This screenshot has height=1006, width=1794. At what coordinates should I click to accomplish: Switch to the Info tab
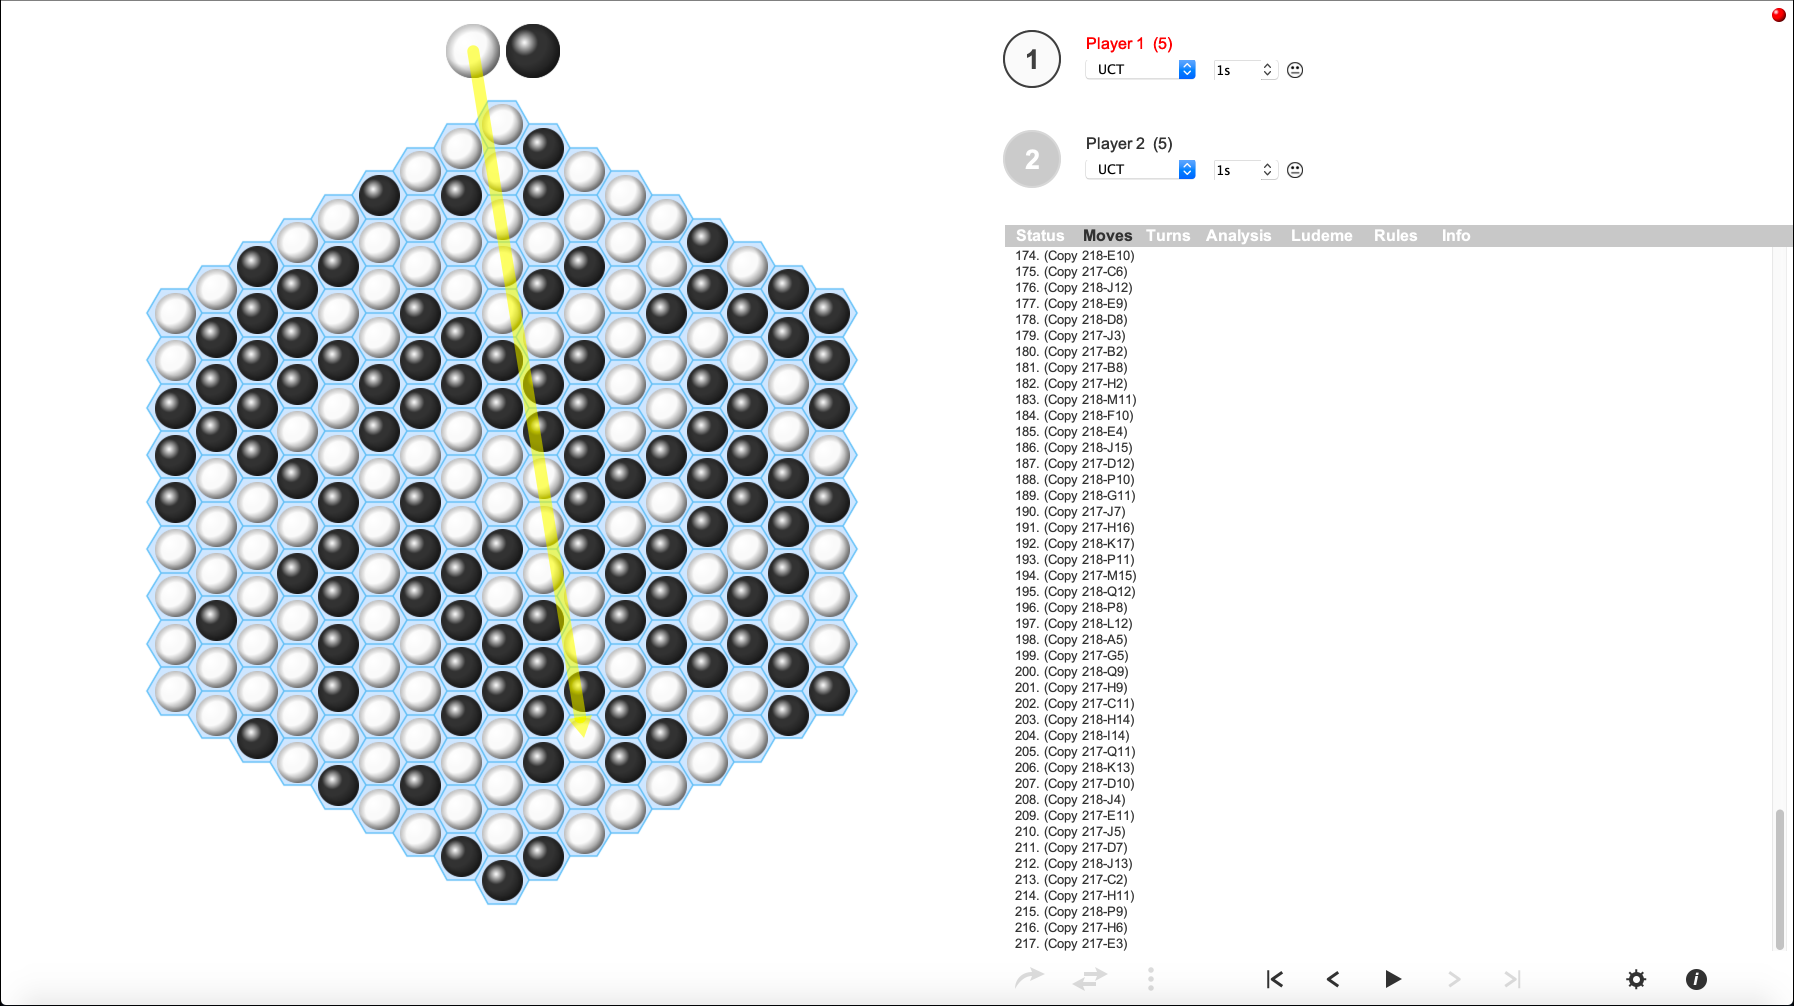coord(1455,236)
